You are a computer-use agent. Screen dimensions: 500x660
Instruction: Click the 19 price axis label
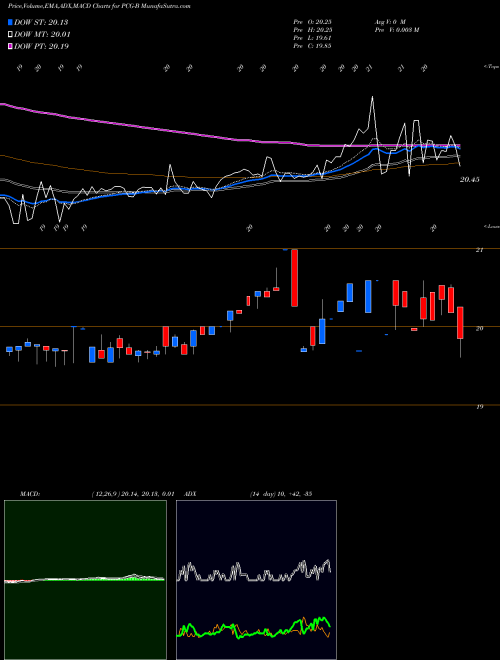(x=479, y=407)
